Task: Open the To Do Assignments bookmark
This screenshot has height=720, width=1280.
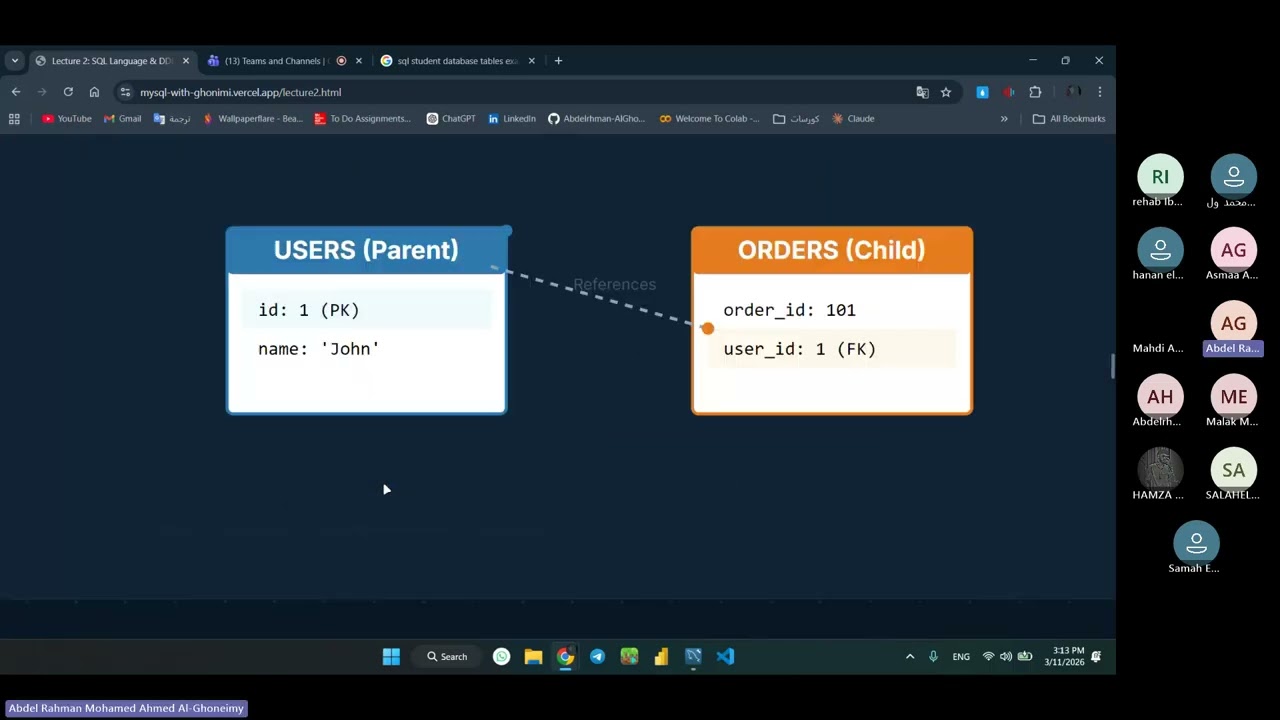Action: coord(362,119)
